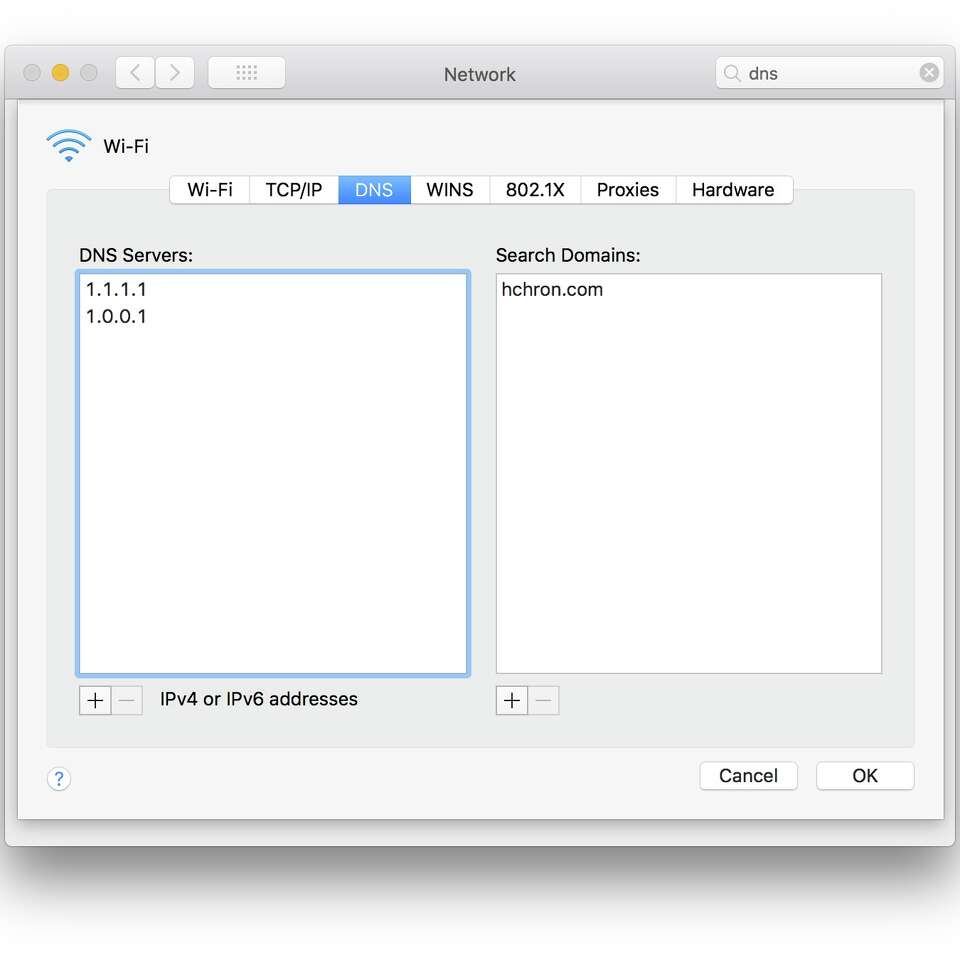Click Cancel to discard changes
Image resolution: width=960 pixels, height=960 pixels.
(748, 775)
